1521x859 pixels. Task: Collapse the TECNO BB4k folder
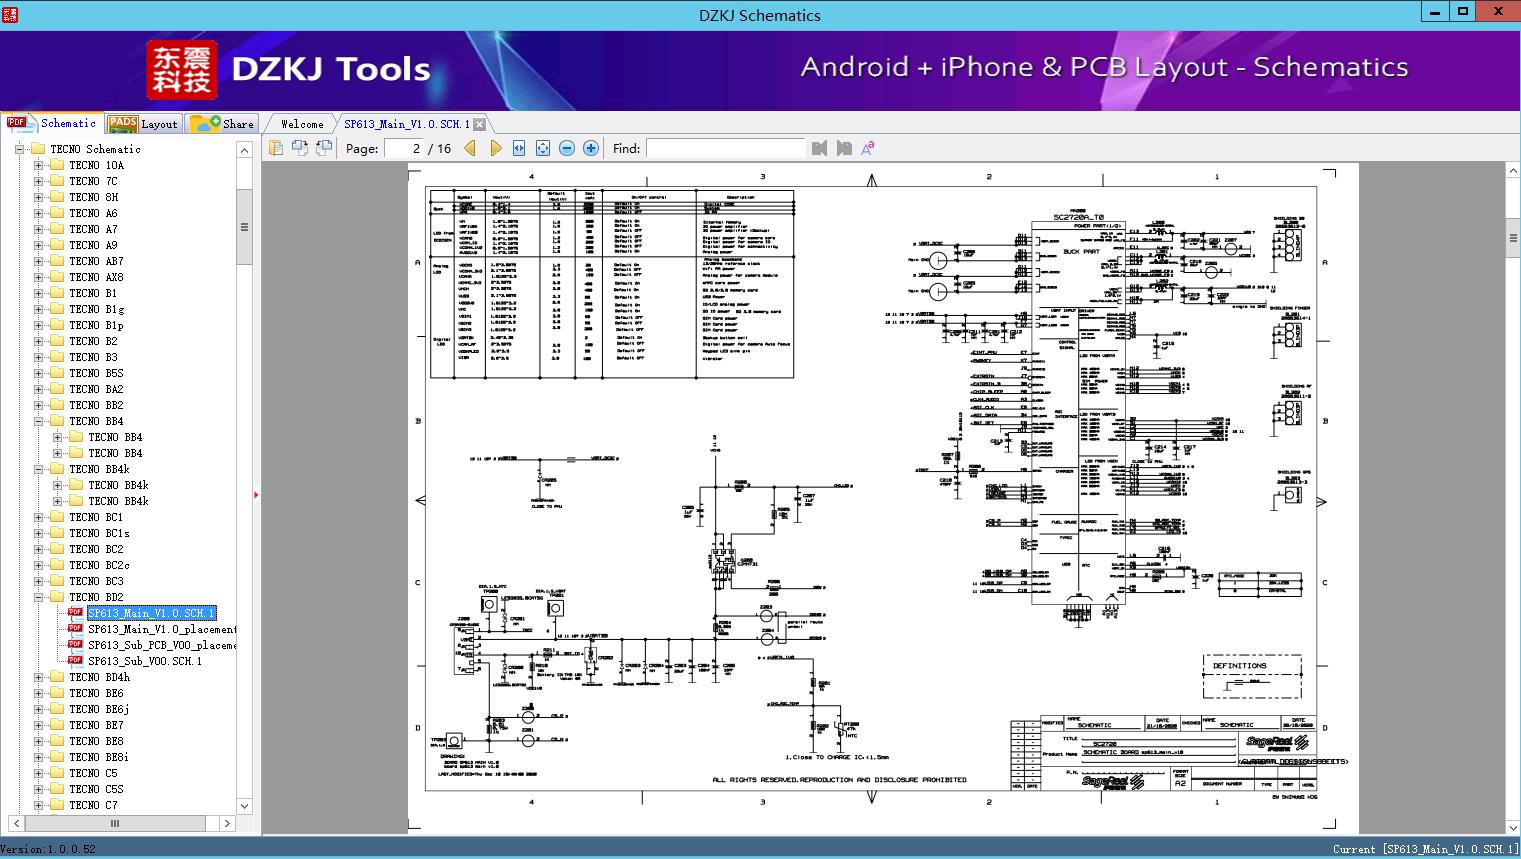39,469
